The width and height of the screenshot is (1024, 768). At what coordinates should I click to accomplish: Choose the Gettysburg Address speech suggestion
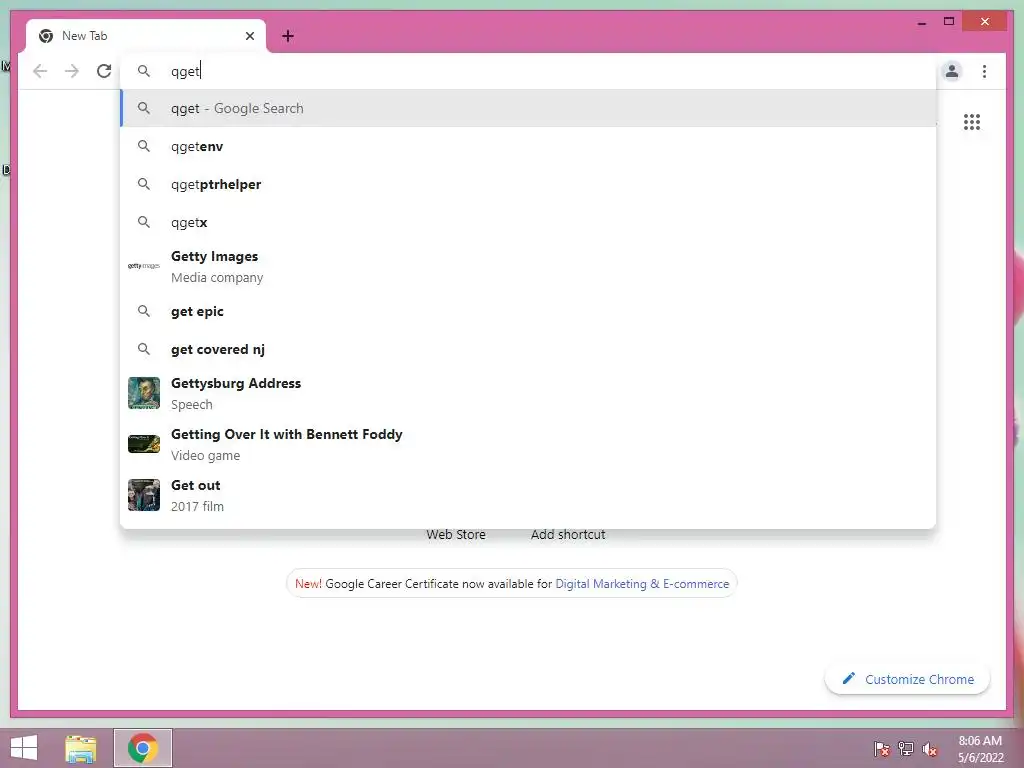point(528,393)
